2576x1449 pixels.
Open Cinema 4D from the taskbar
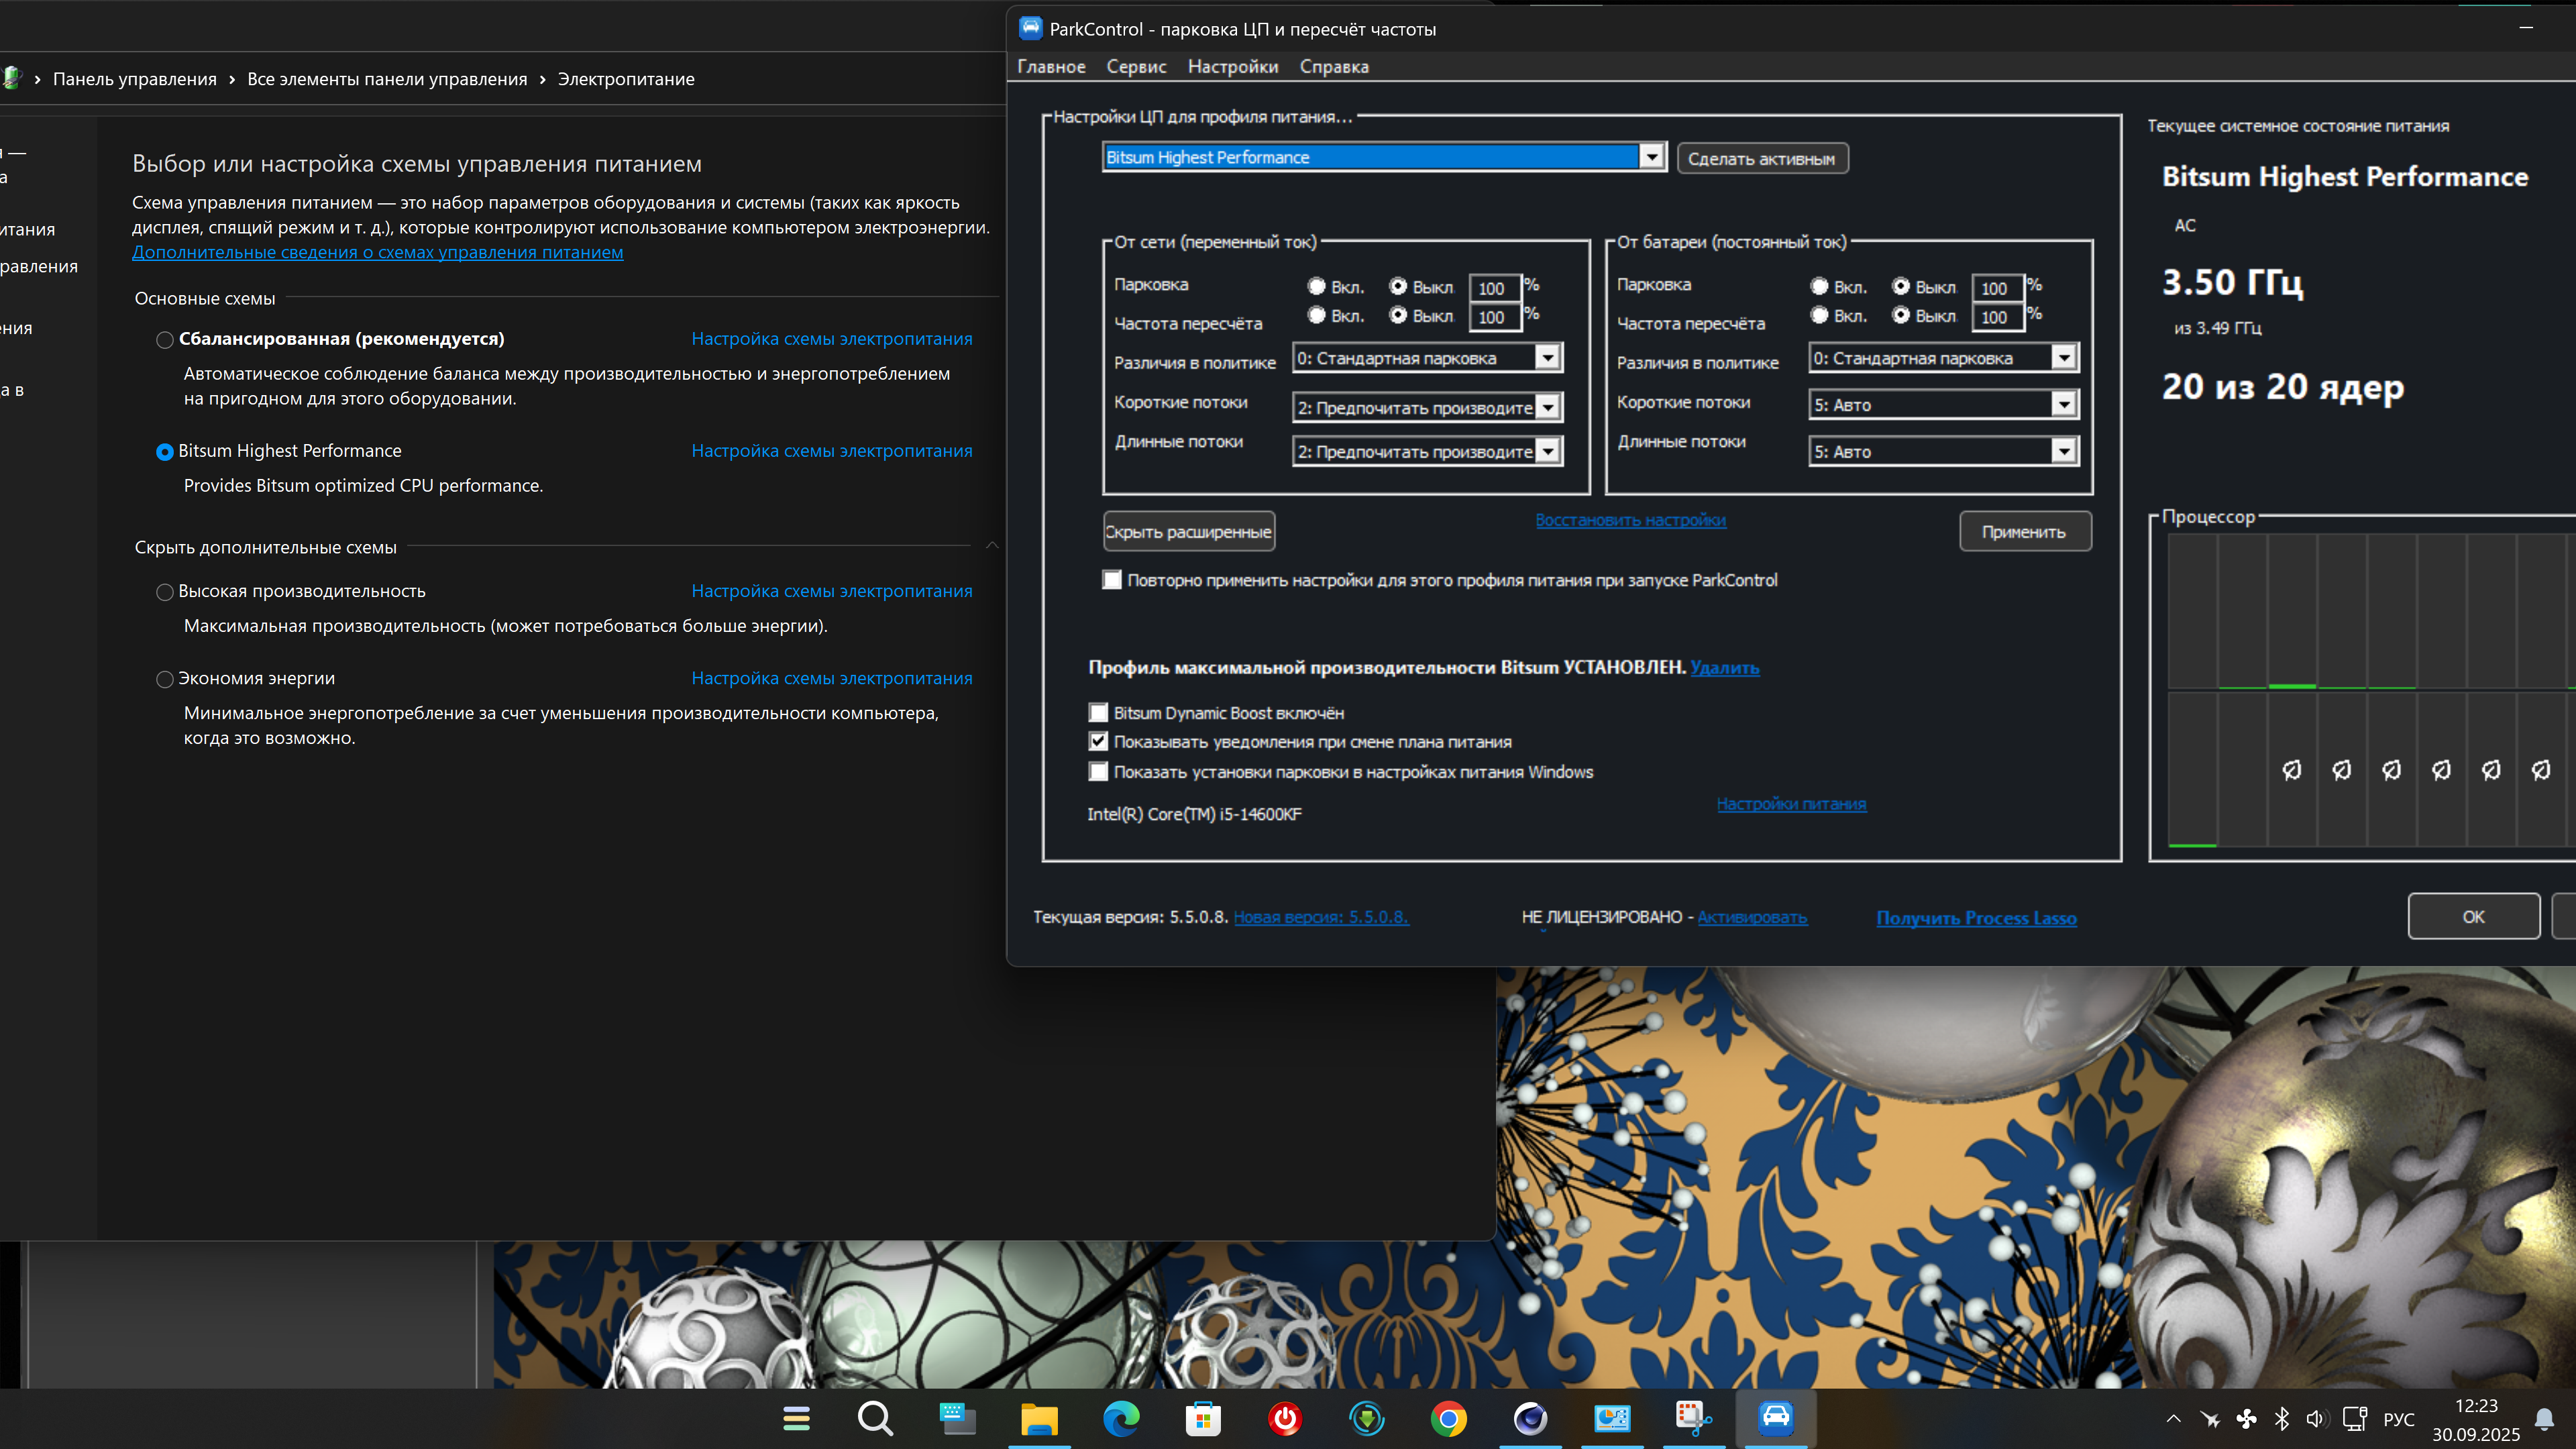(x=1530, y=1418)
